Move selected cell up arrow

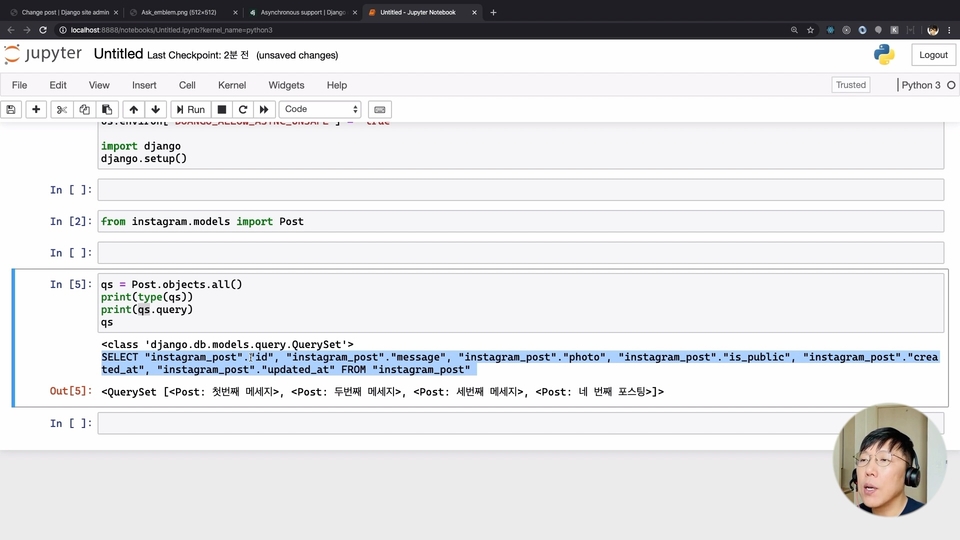[133, 110]
